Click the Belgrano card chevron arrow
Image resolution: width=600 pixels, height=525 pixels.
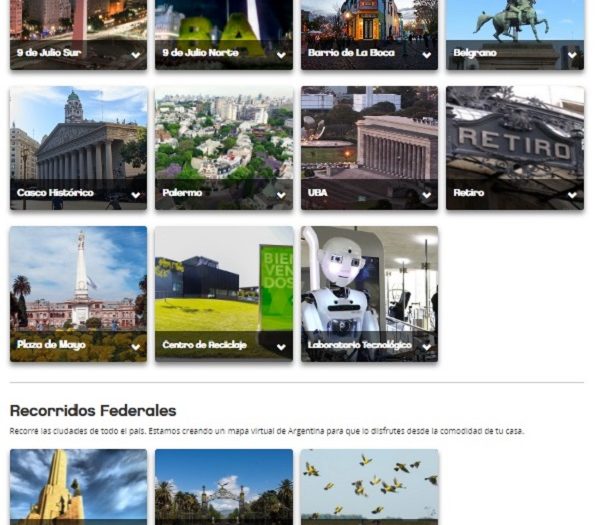click(x=572, y=55)
